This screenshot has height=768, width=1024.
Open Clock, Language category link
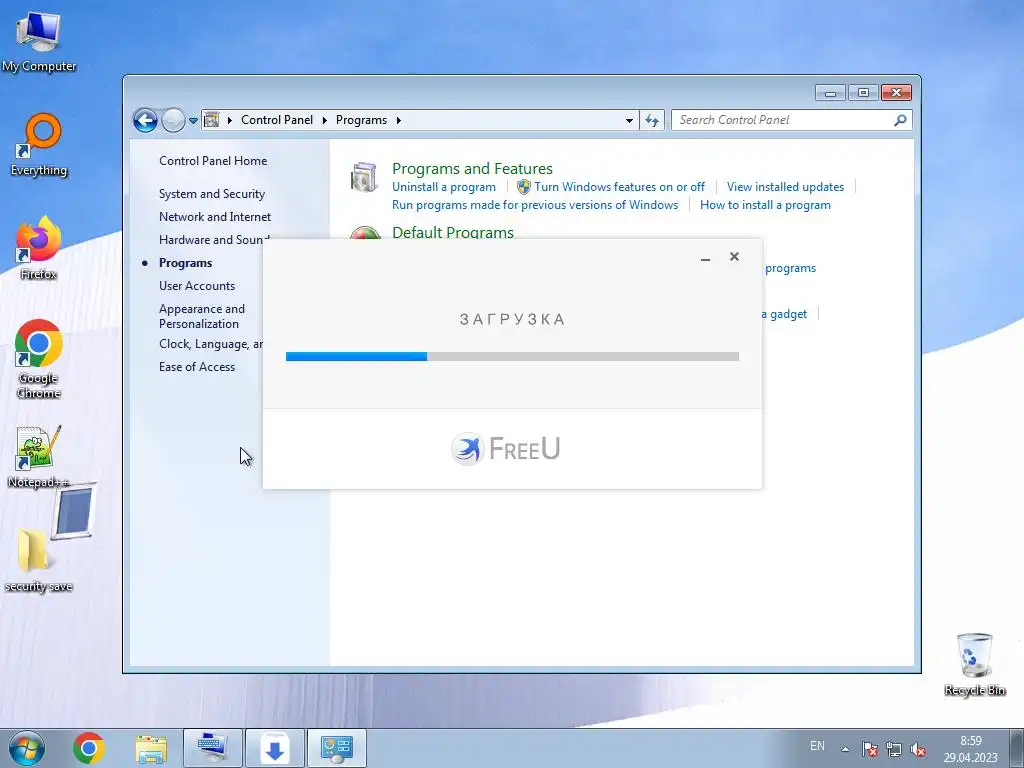(210, 344)
